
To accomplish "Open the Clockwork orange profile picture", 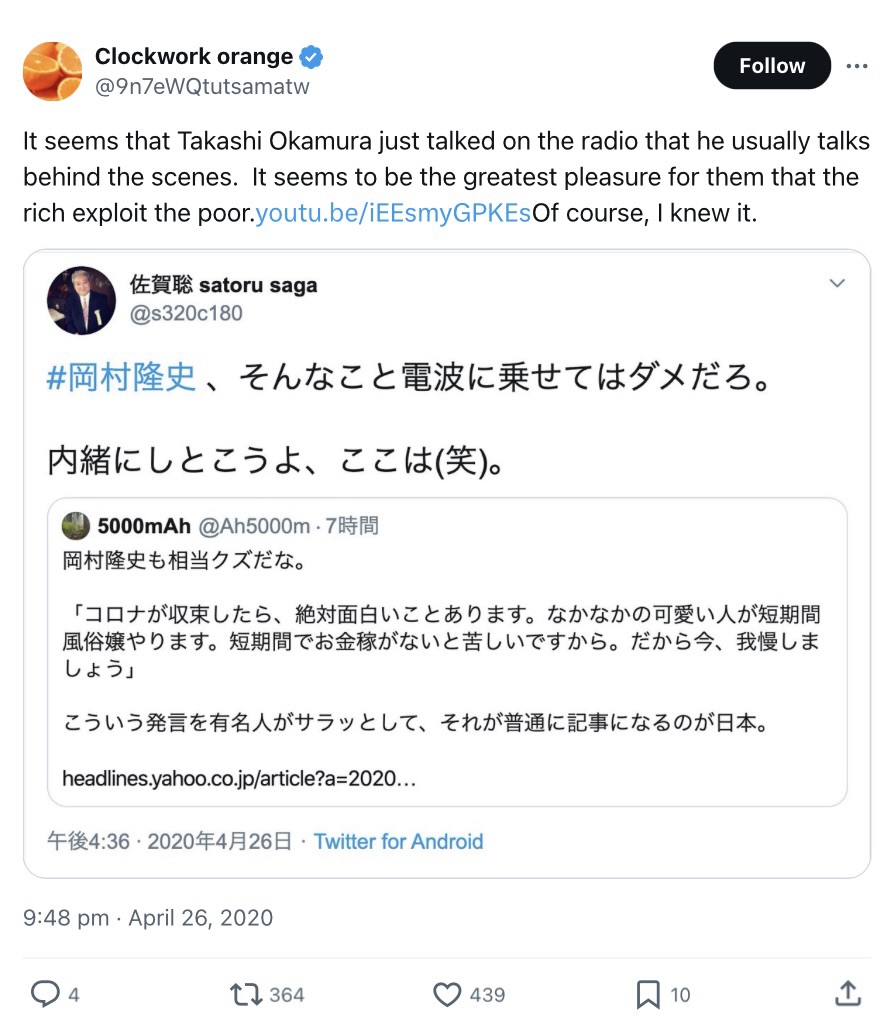I will pos(53,71).
